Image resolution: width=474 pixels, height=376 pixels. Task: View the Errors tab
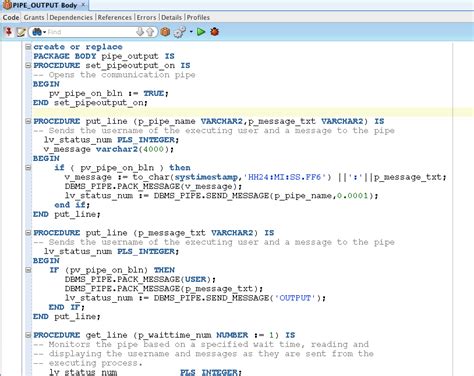click(146, 17)
